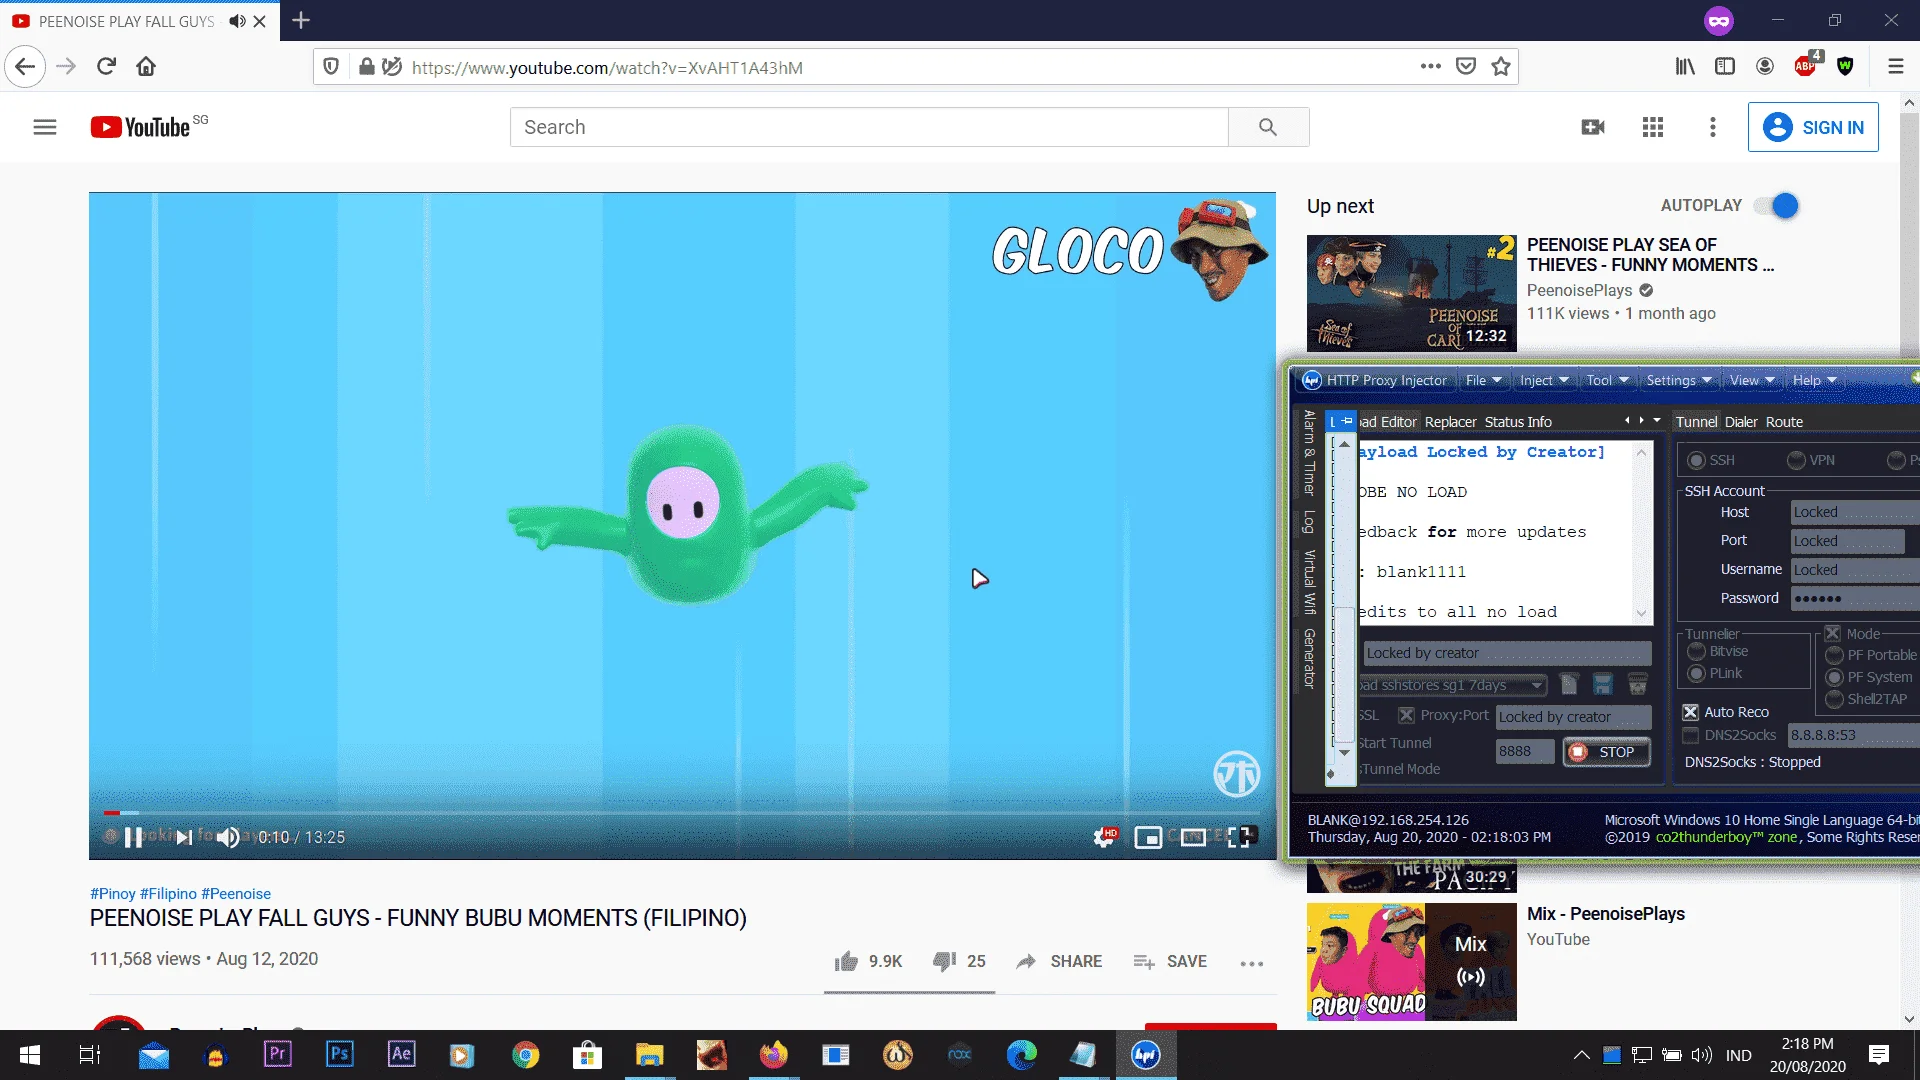Switch to the Replacer tab
Viewport: 1920px width, 1080px height.
(x=1450, y=422)
